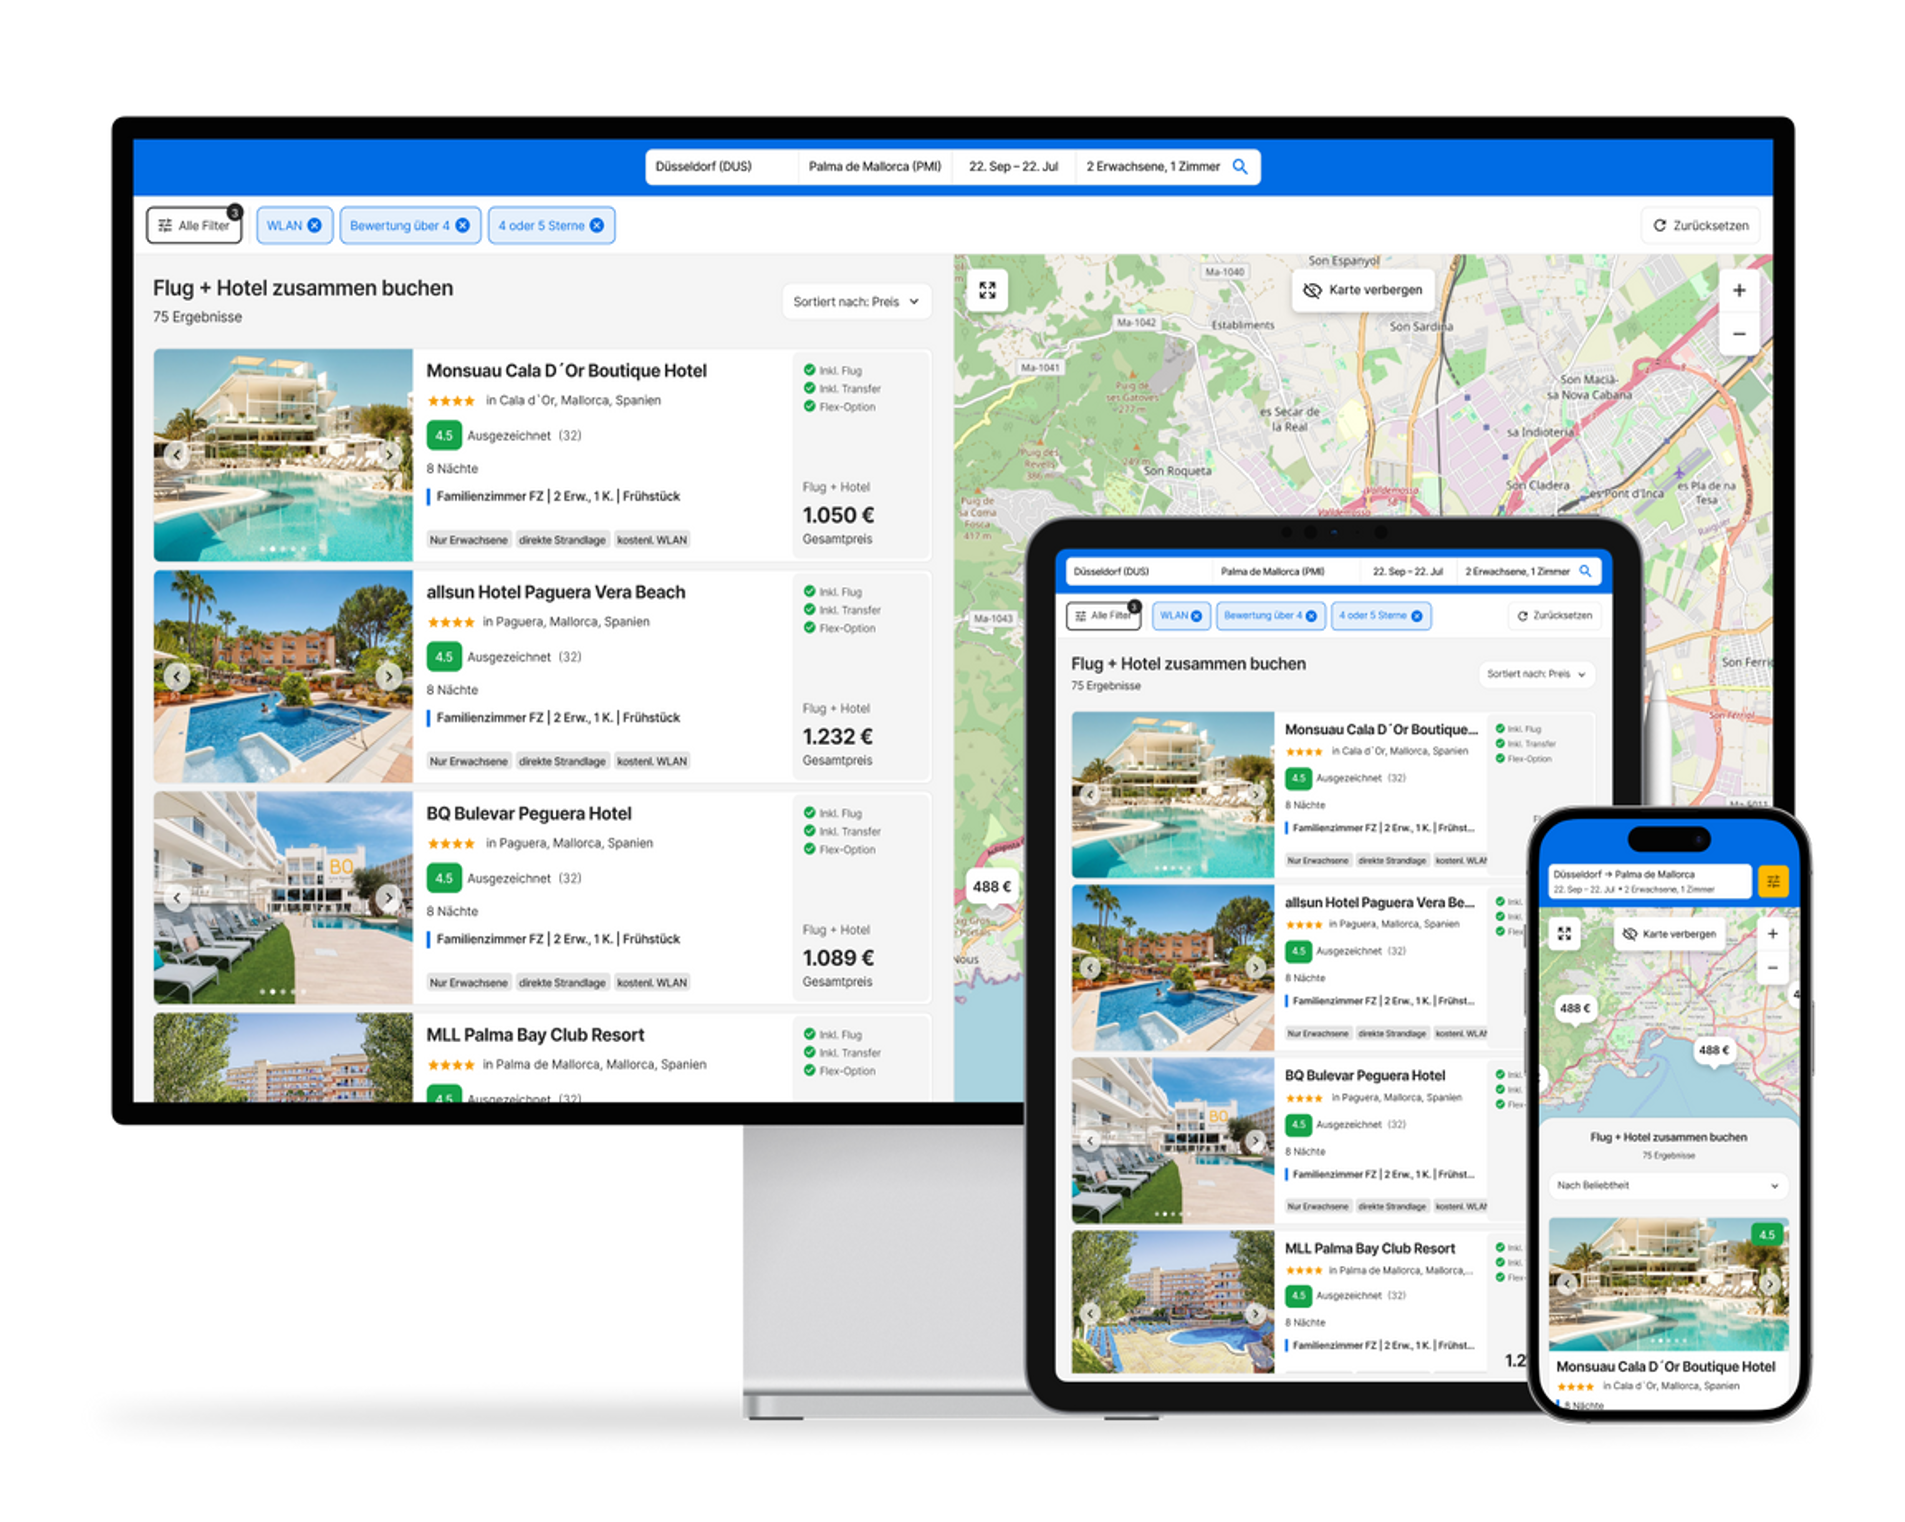This screenshot has height=1522, width=1905.
Task: Remove the 4 oder 5 Sterne chip on desktop
Action: click(x=597, y=225)
